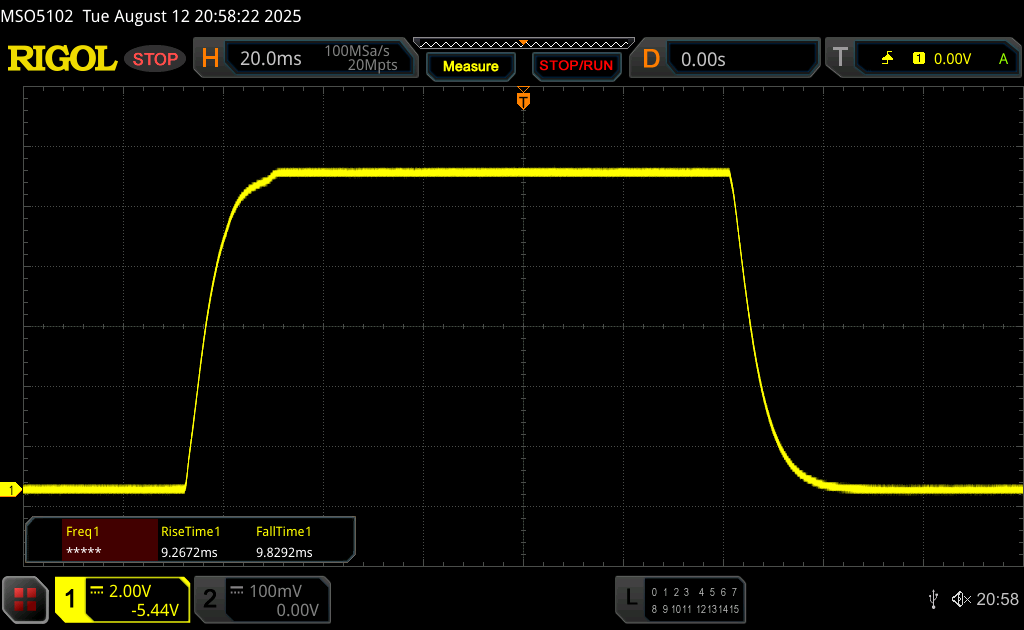Toggle logic analyzer L digital channels
Viewport: 1024px width, 630px height.
click(x=680, y=599)
